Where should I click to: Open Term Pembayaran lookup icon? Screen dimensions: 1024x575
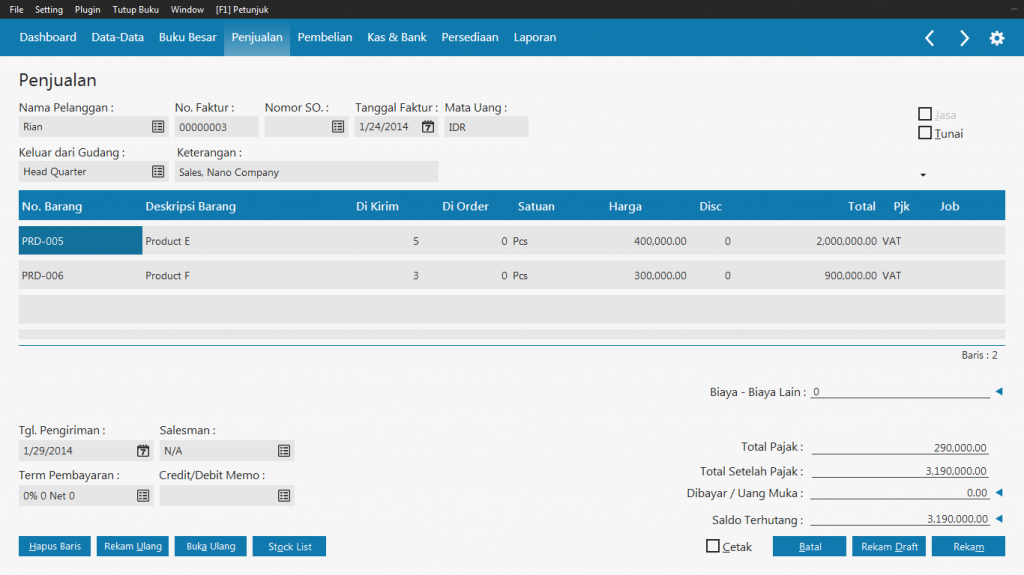[x=143, y=496]
